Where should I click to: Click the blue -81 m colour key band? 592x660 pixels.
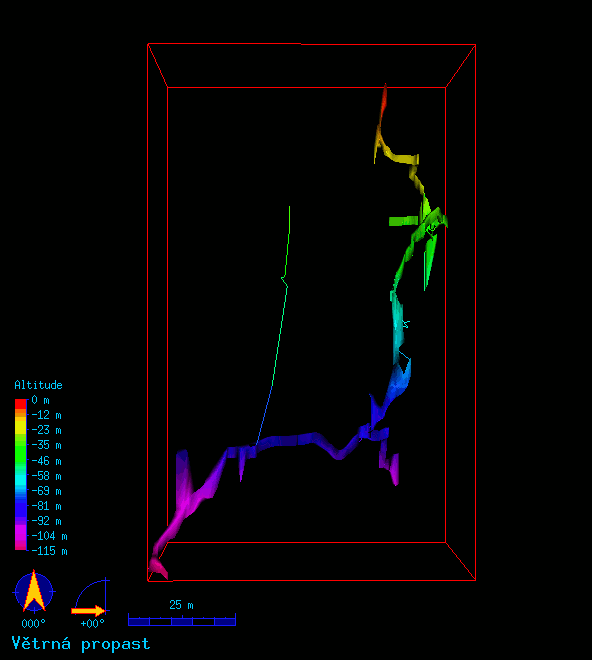[x=21, y=506]
